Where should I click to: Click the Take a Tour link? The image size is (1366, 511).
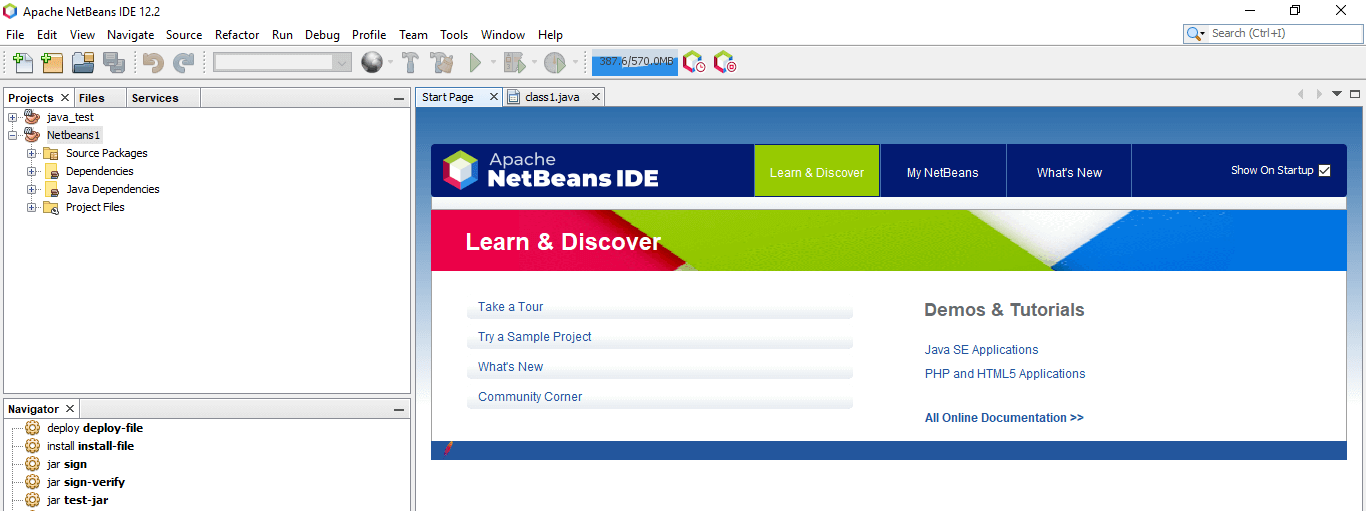[x=511, y=307]
